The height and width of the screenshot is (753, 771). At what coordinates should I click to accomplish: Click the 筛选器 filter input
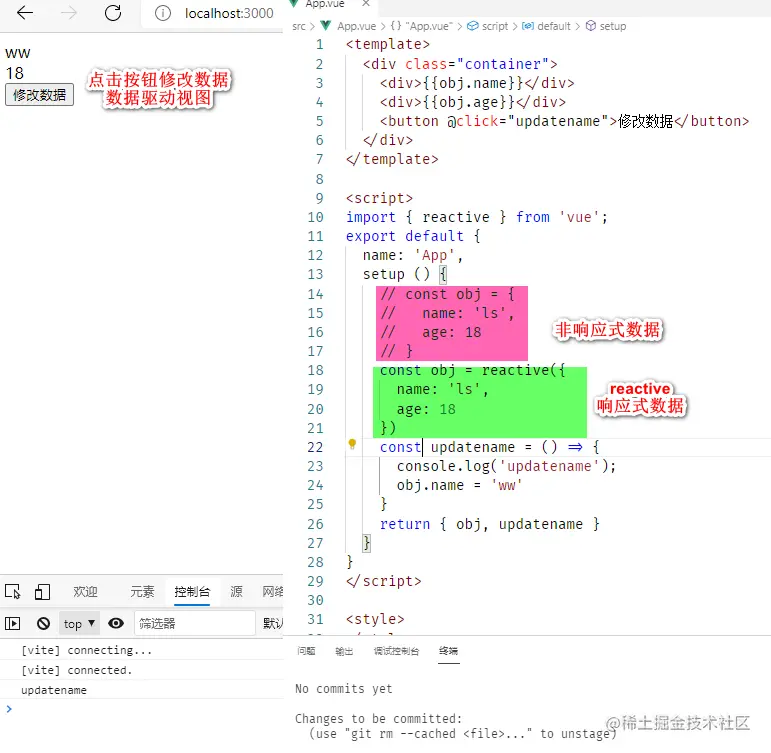[x=195, y=624]
